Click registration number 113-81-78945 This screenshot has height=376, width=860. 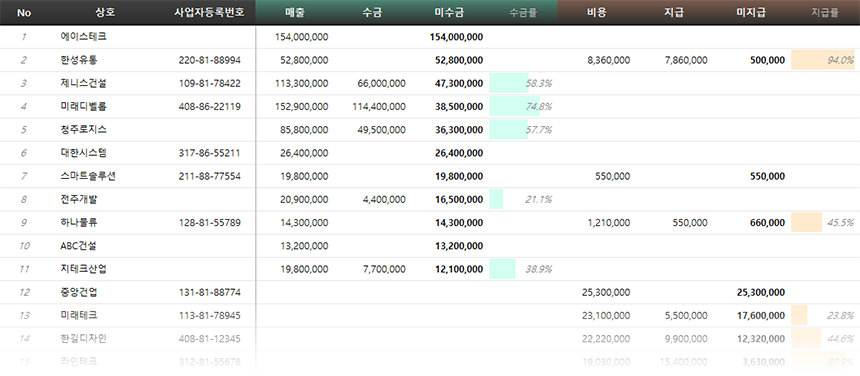(210, 315)
